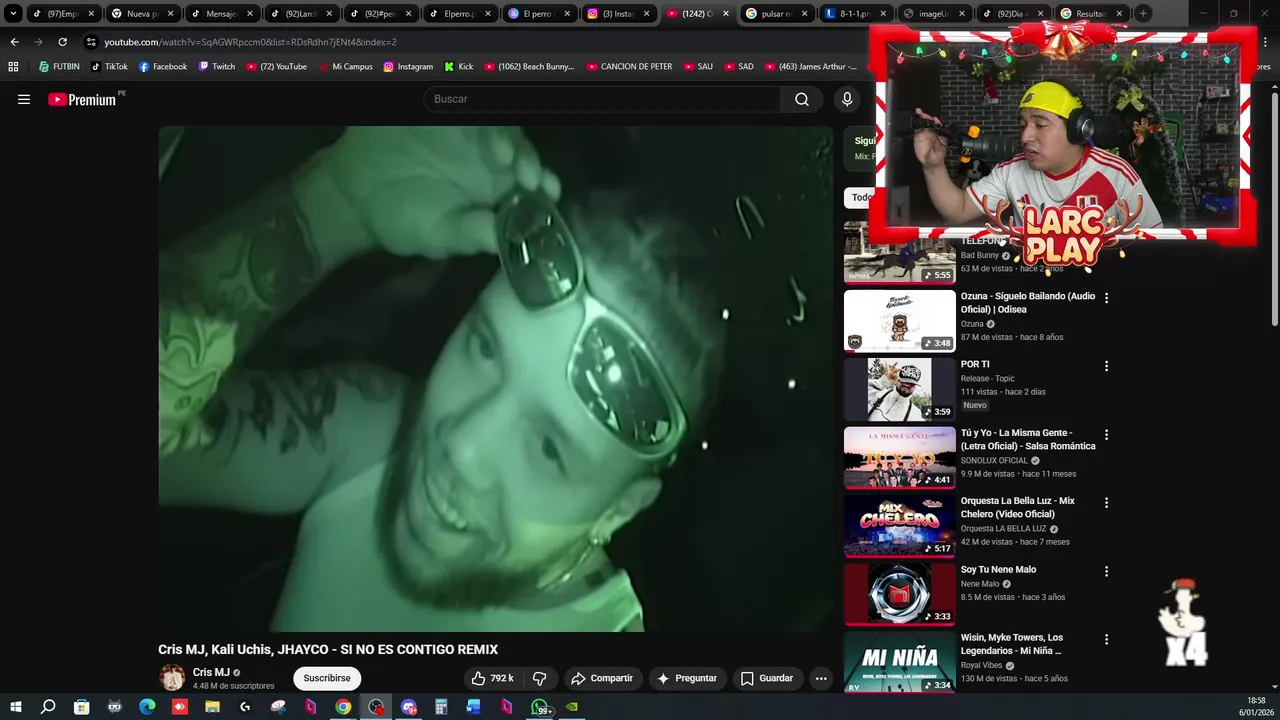This screenshot has height=720, width=1280.
Task: Click the video player area
Action: (x=495, y=378)
